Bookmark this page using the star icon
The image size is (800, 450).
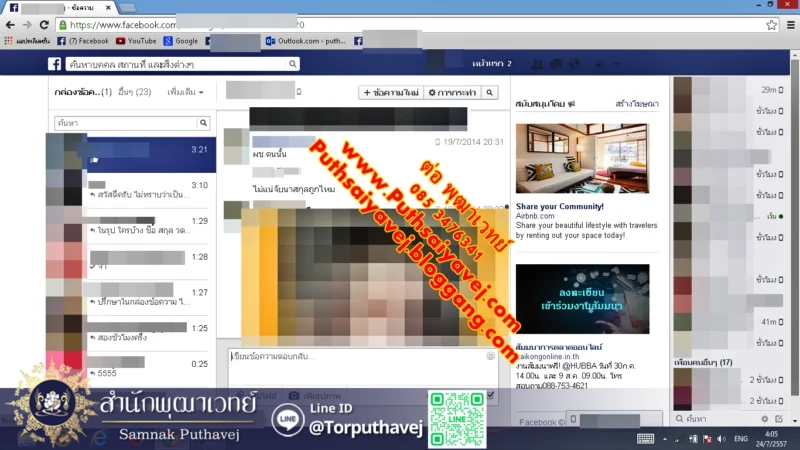coord(771,24)
